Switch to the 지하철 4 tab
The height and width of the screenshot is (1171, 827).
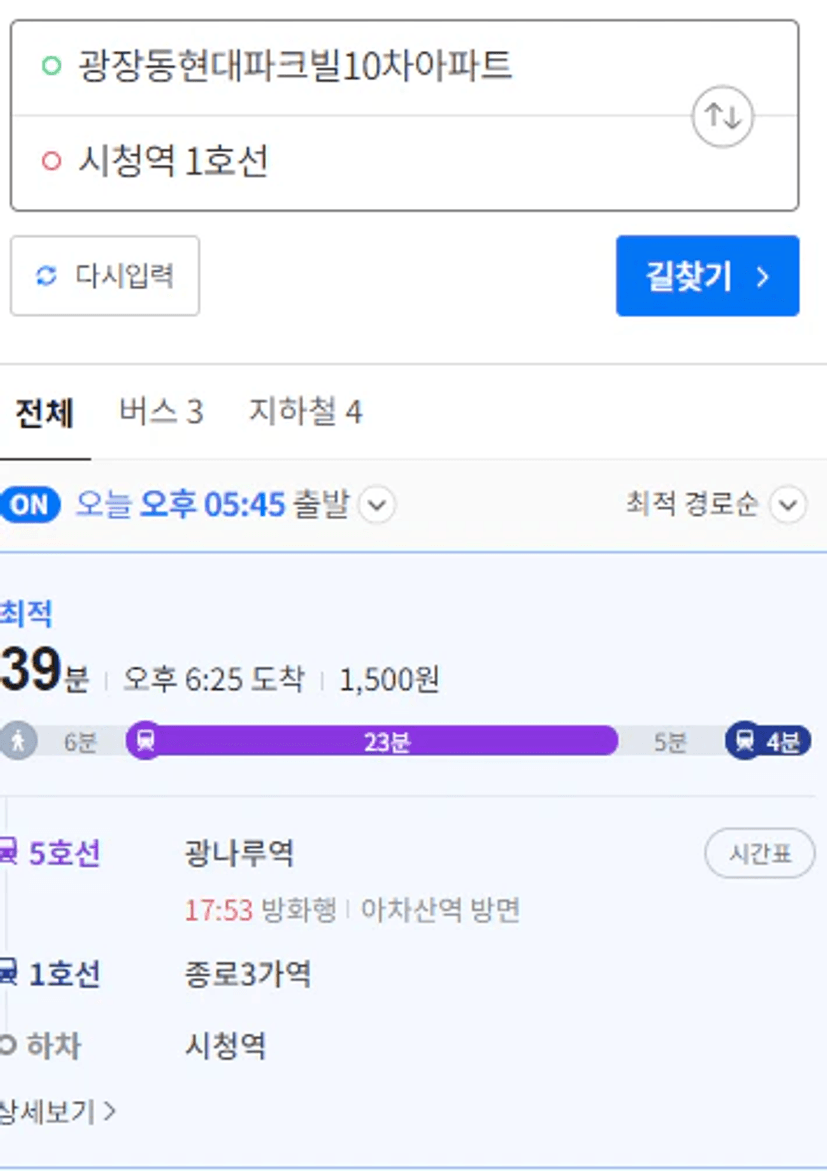(x=306, y=411)
